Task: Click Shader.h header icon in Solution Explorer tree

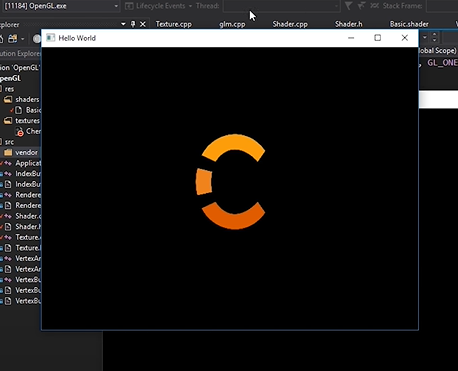Action: point(8,227)
